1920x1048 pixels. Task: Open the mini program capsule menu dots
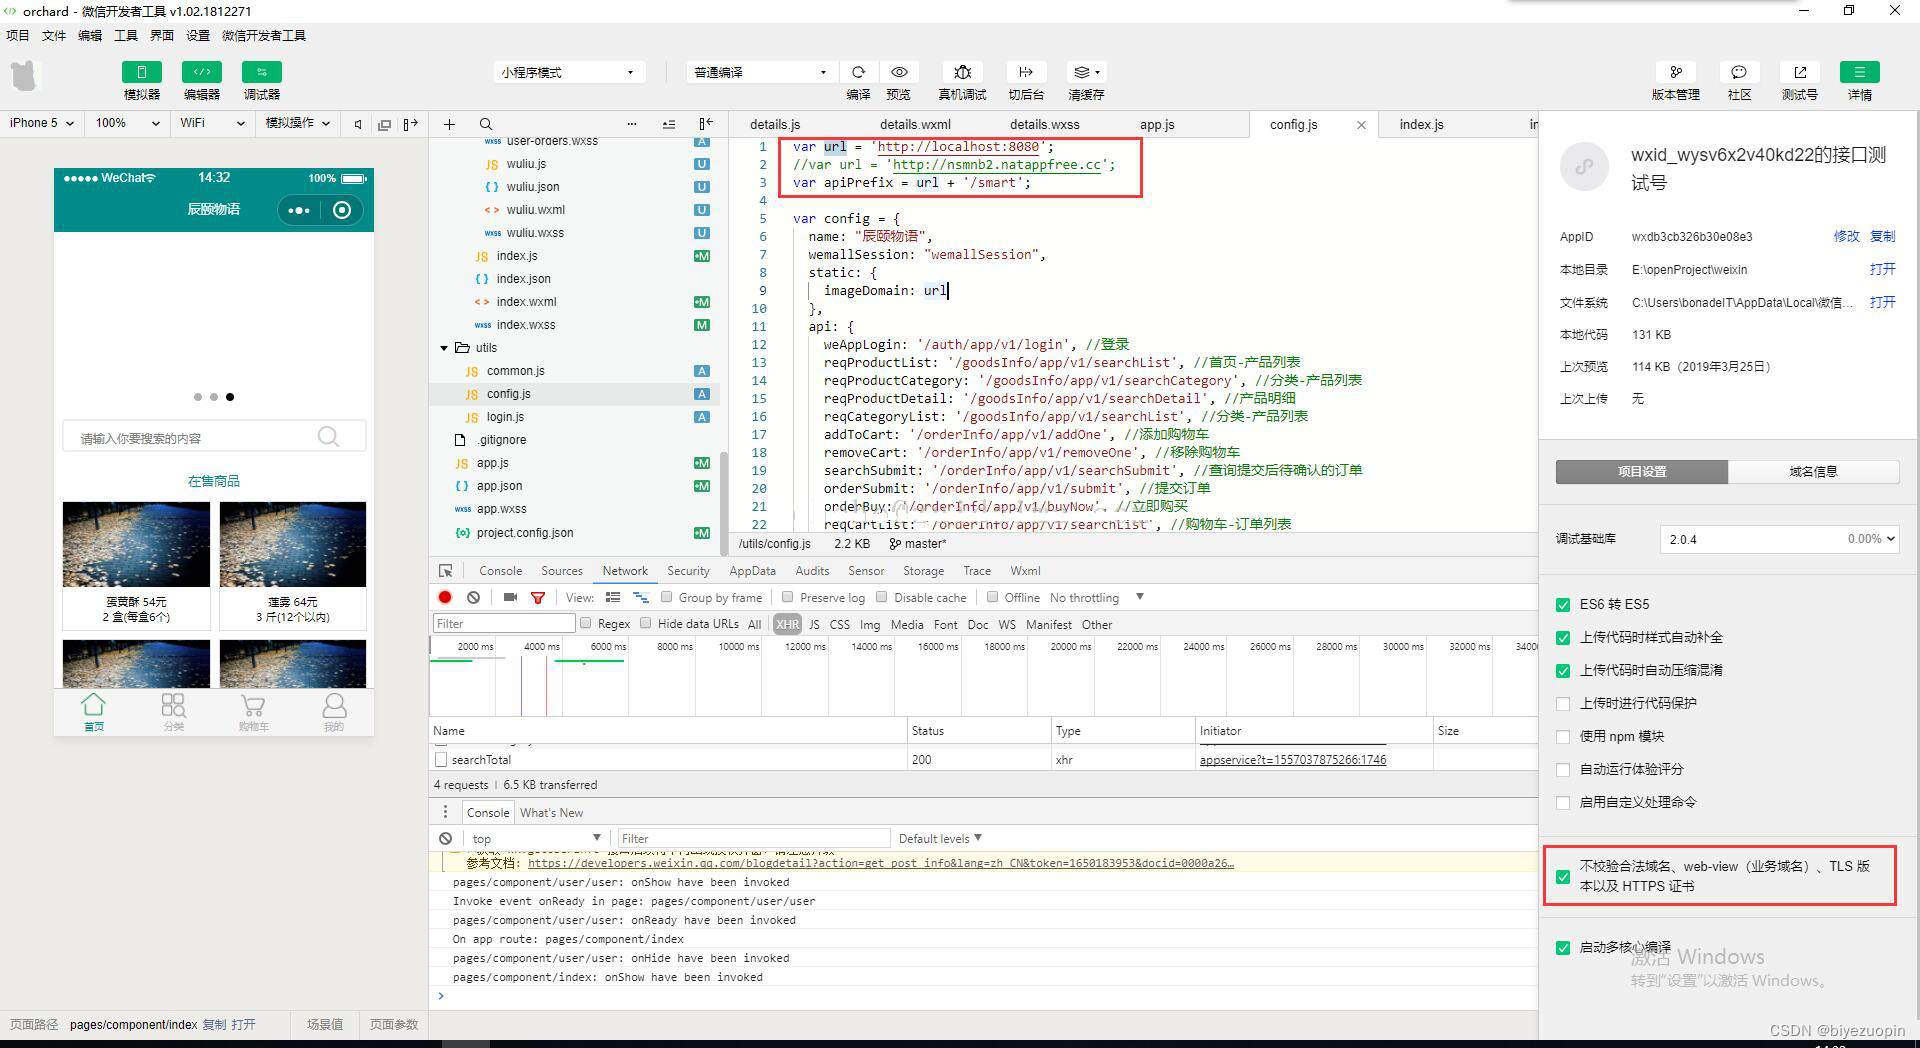(x=298, y=210)
